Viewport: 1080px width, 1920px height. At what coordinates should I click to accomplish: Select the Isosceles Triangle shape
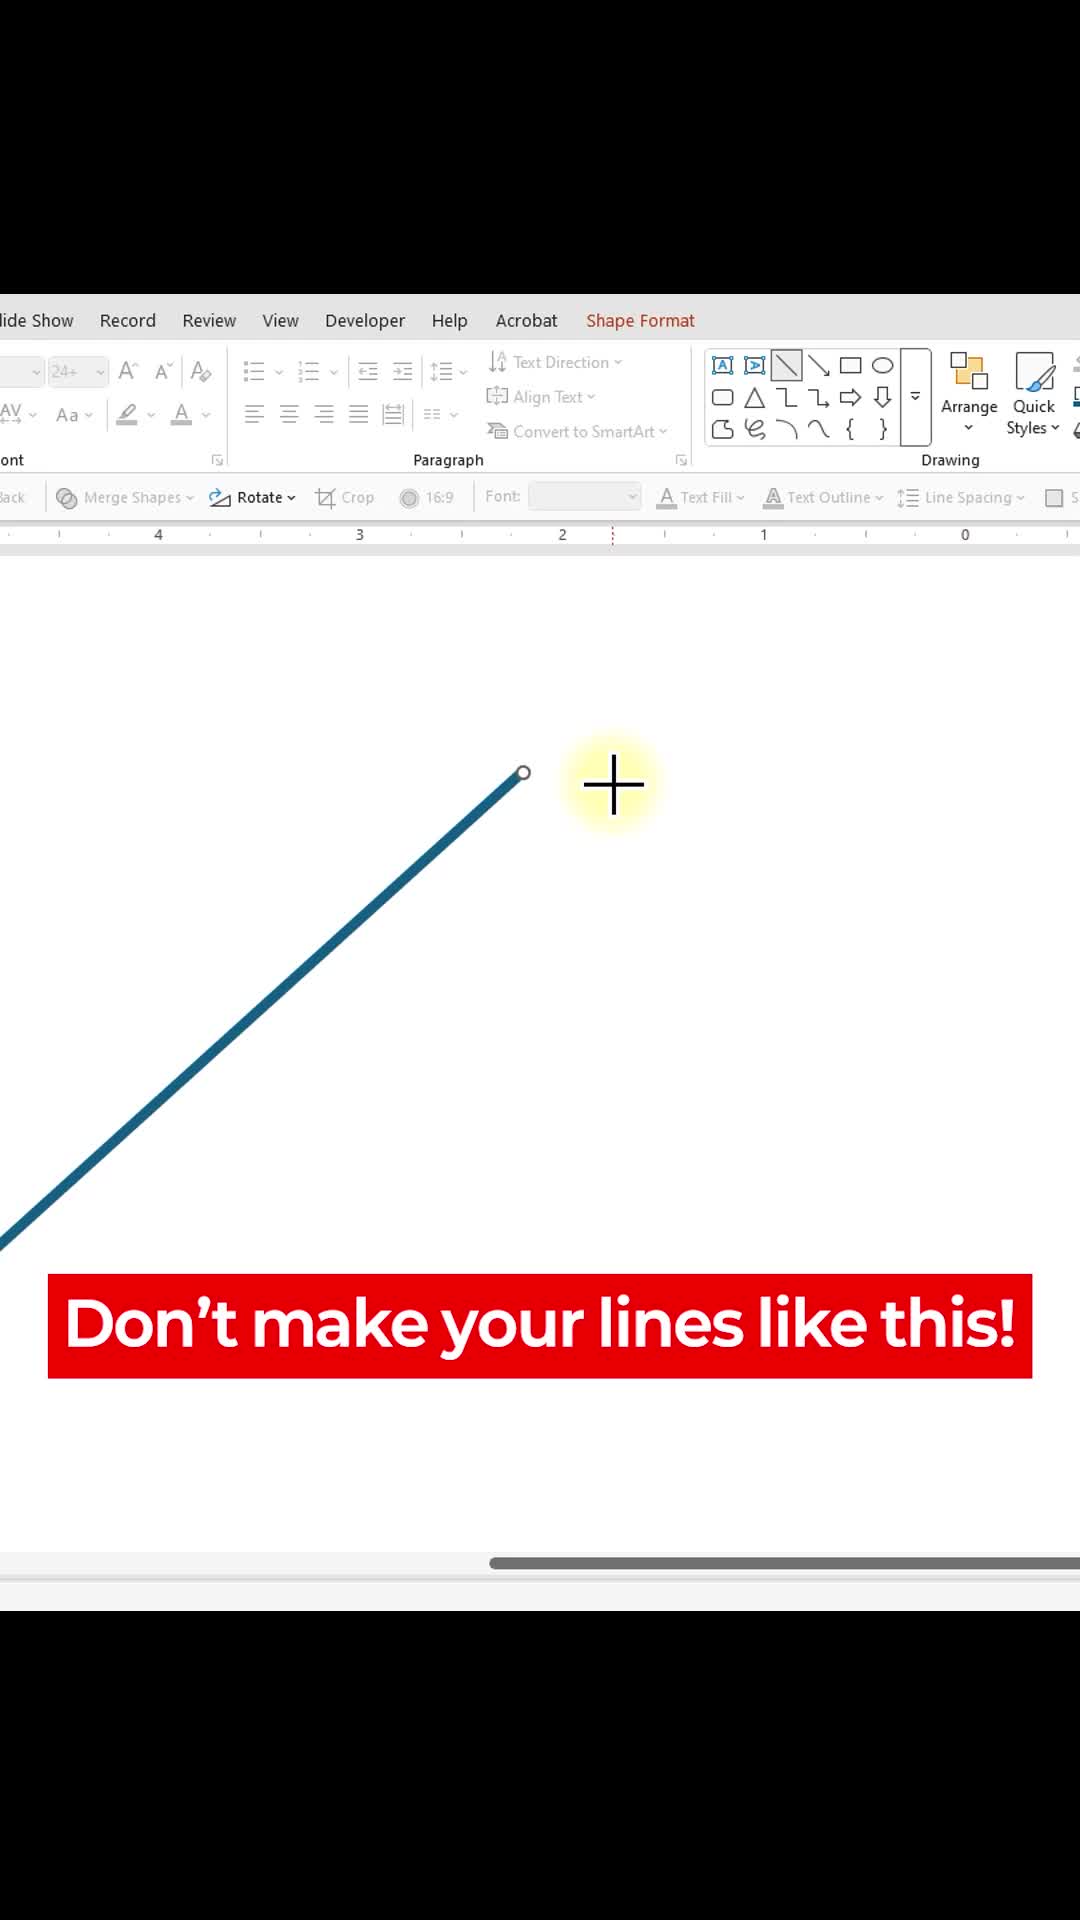[x=755, y=398]
